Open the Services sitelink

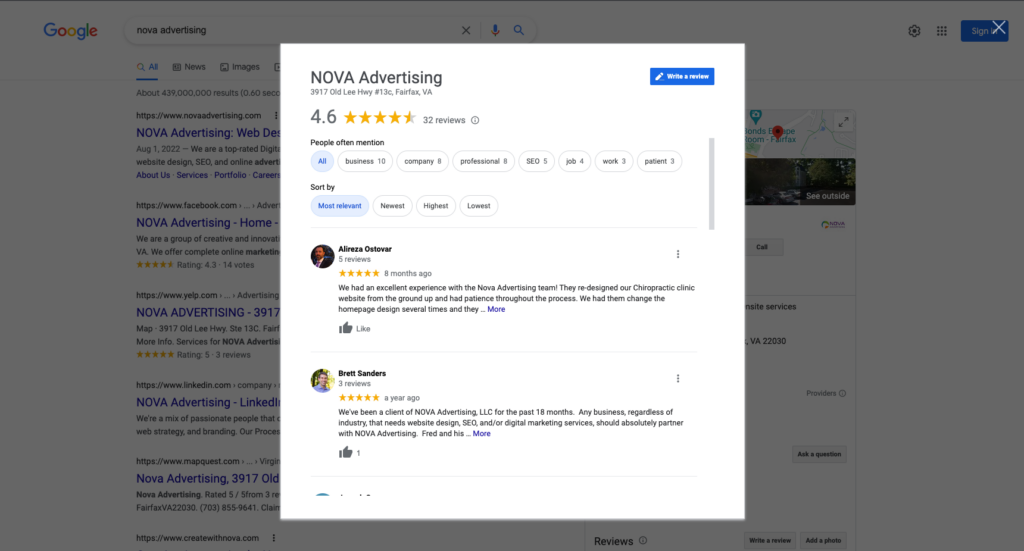[192, 175]
